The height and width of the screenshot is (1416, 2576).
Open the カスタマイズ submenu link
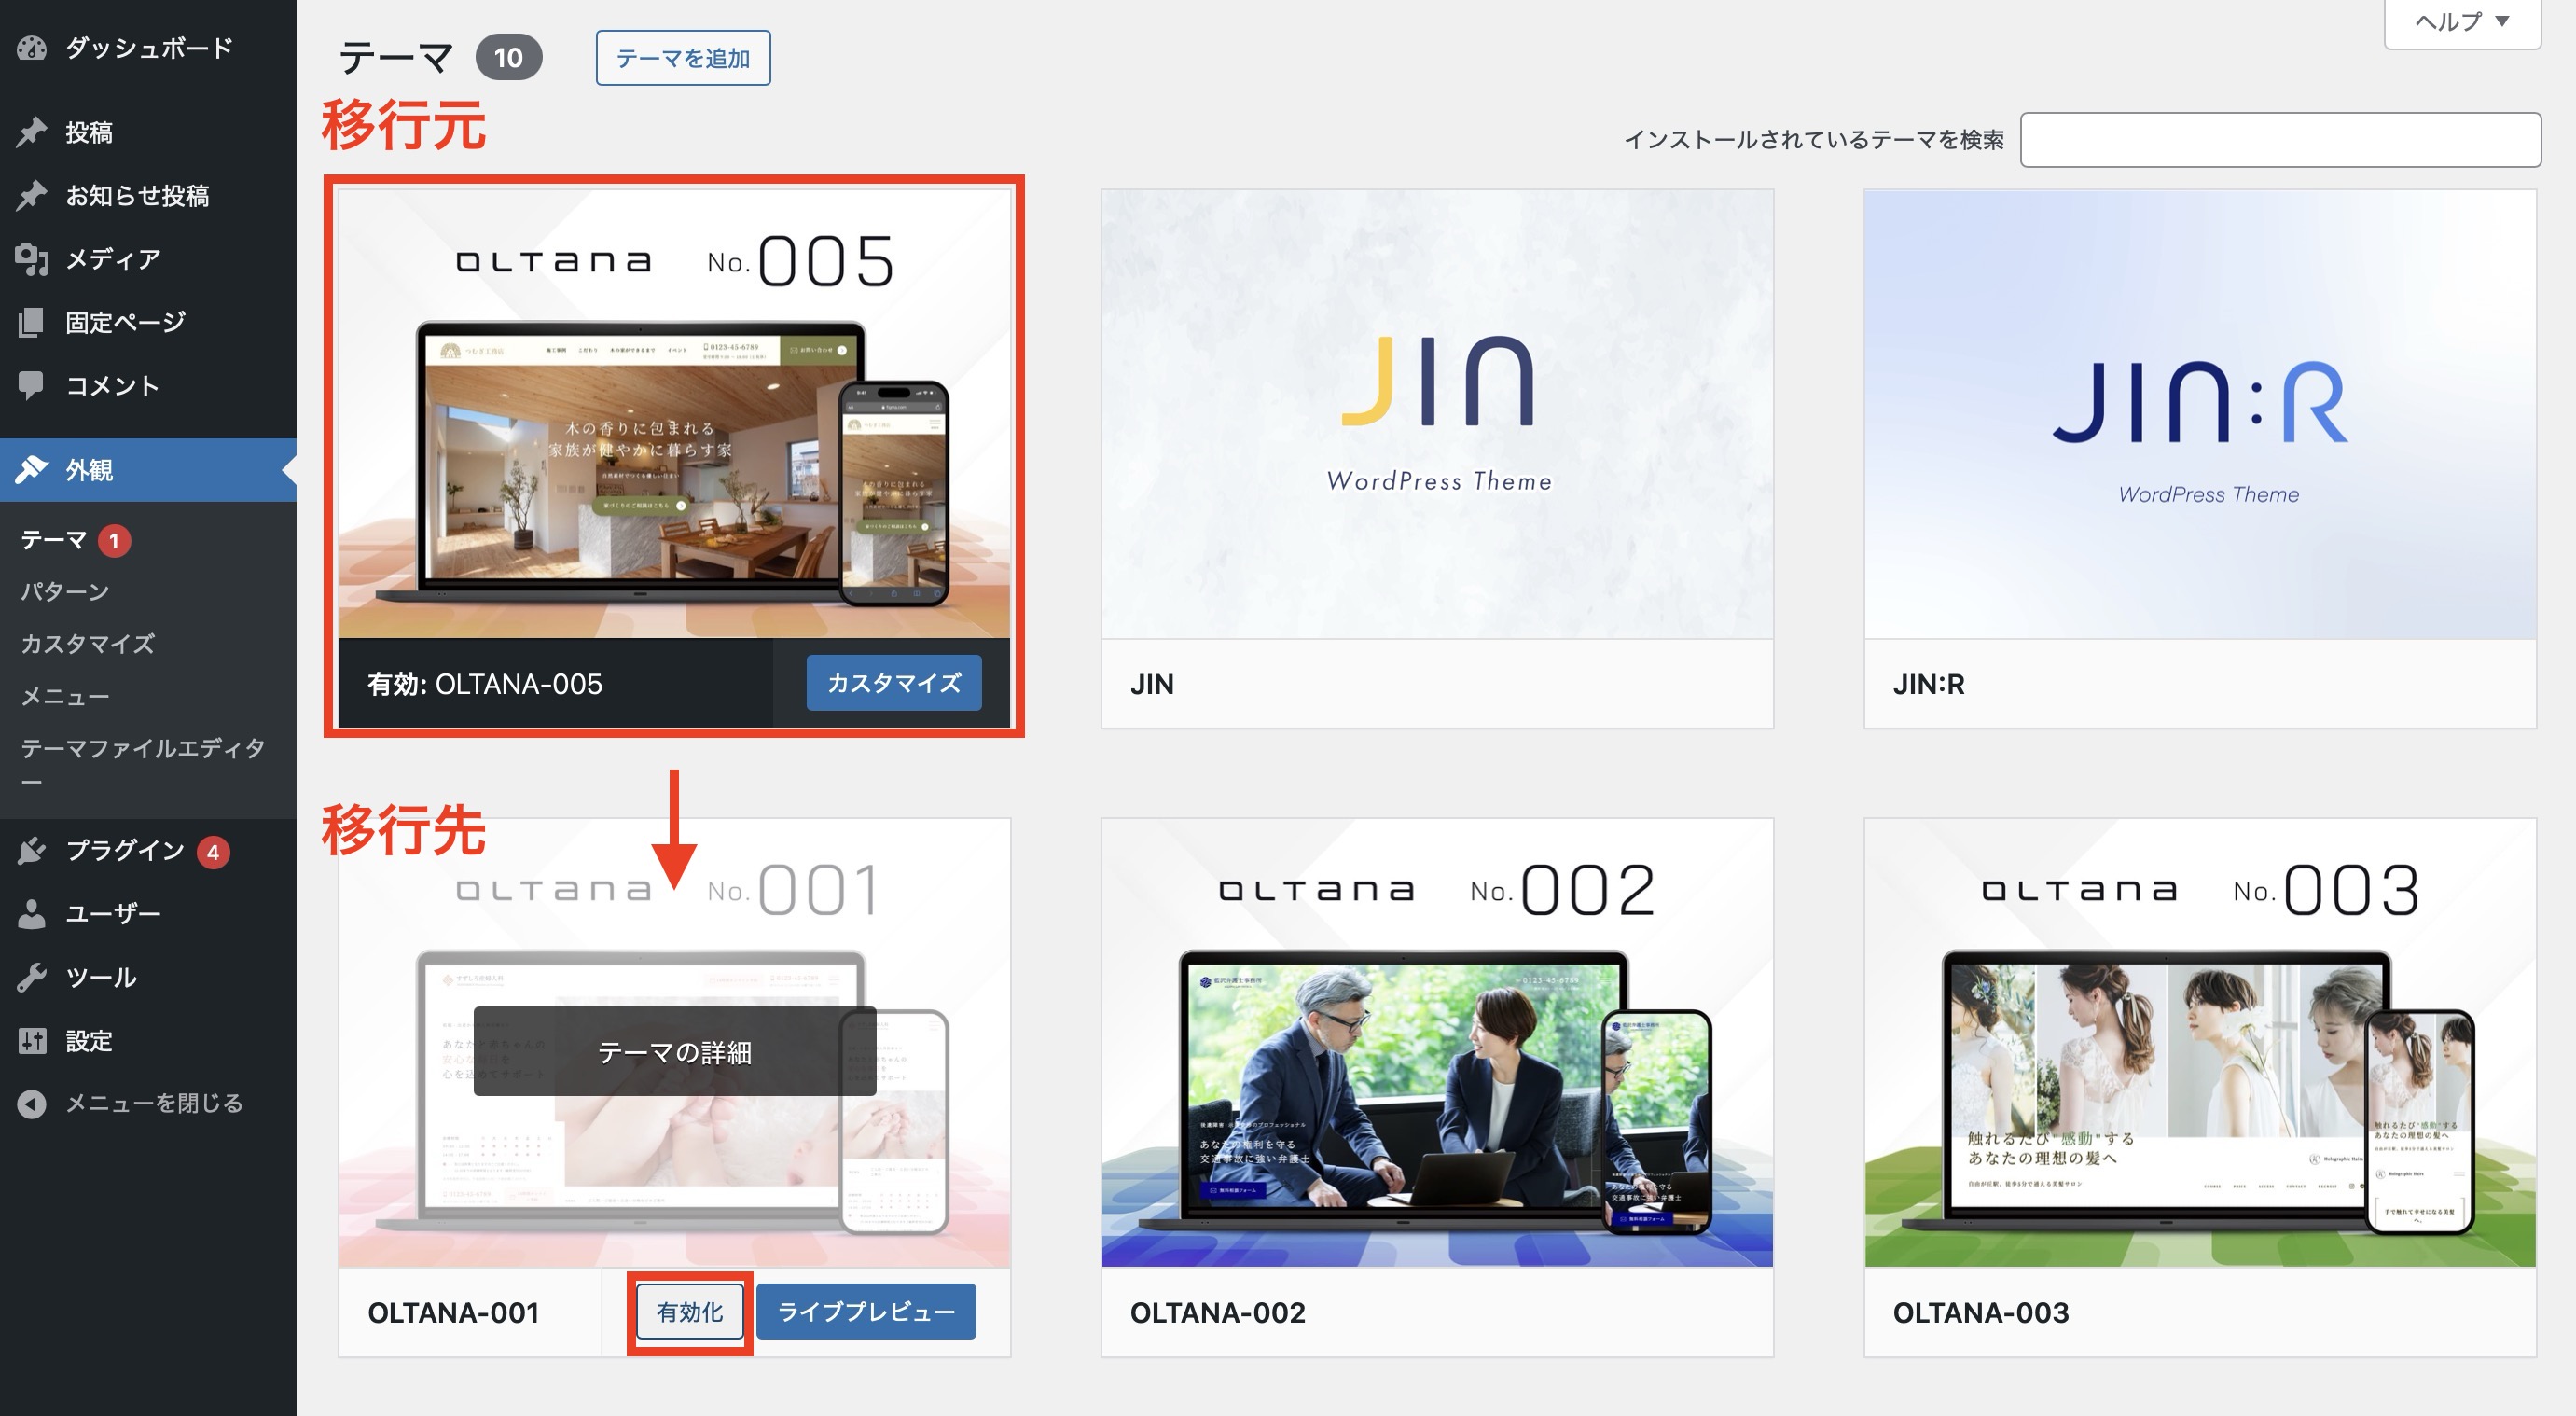[x=88, y=644]
